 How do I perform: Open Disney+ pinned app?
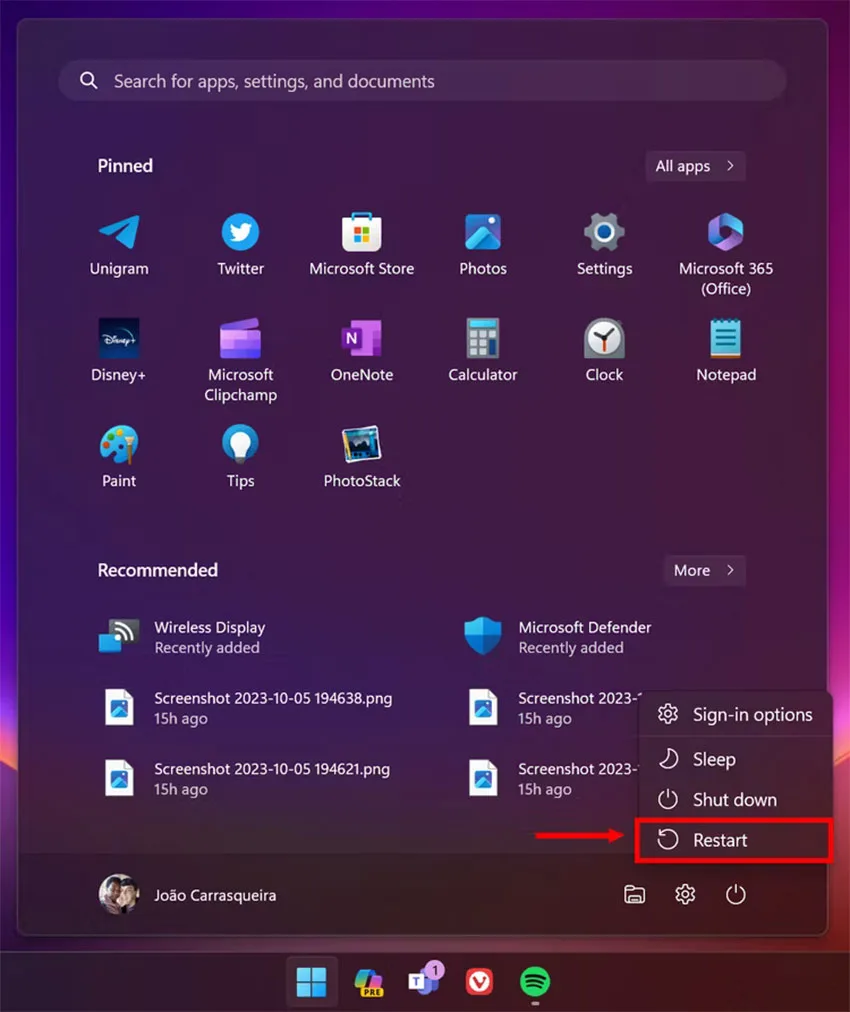(x=119, y=351)
